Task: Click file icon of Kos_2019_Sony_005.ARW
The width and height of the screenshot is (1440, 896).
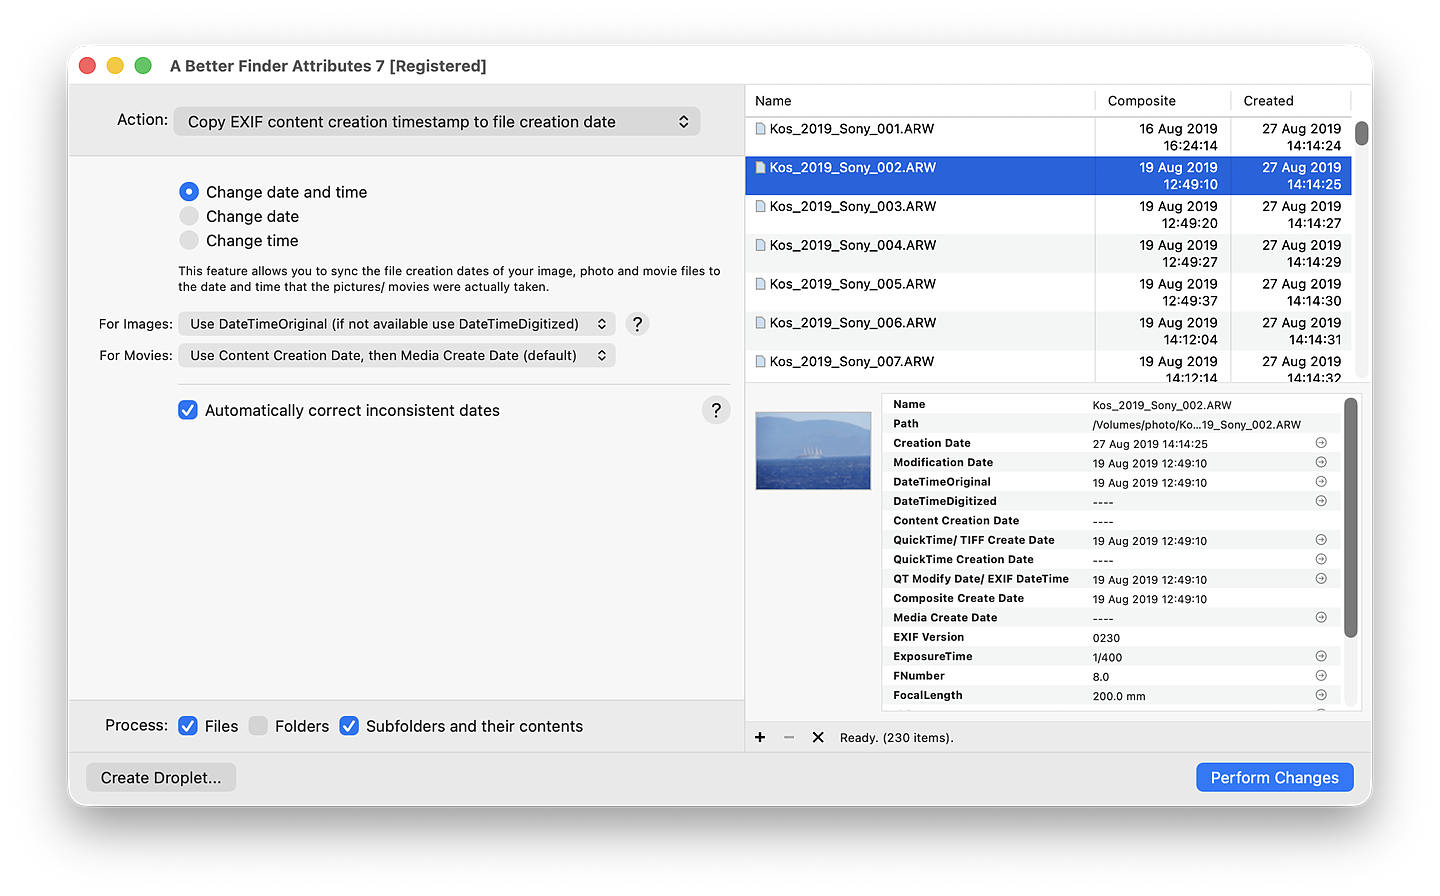Action: point(761,284)
